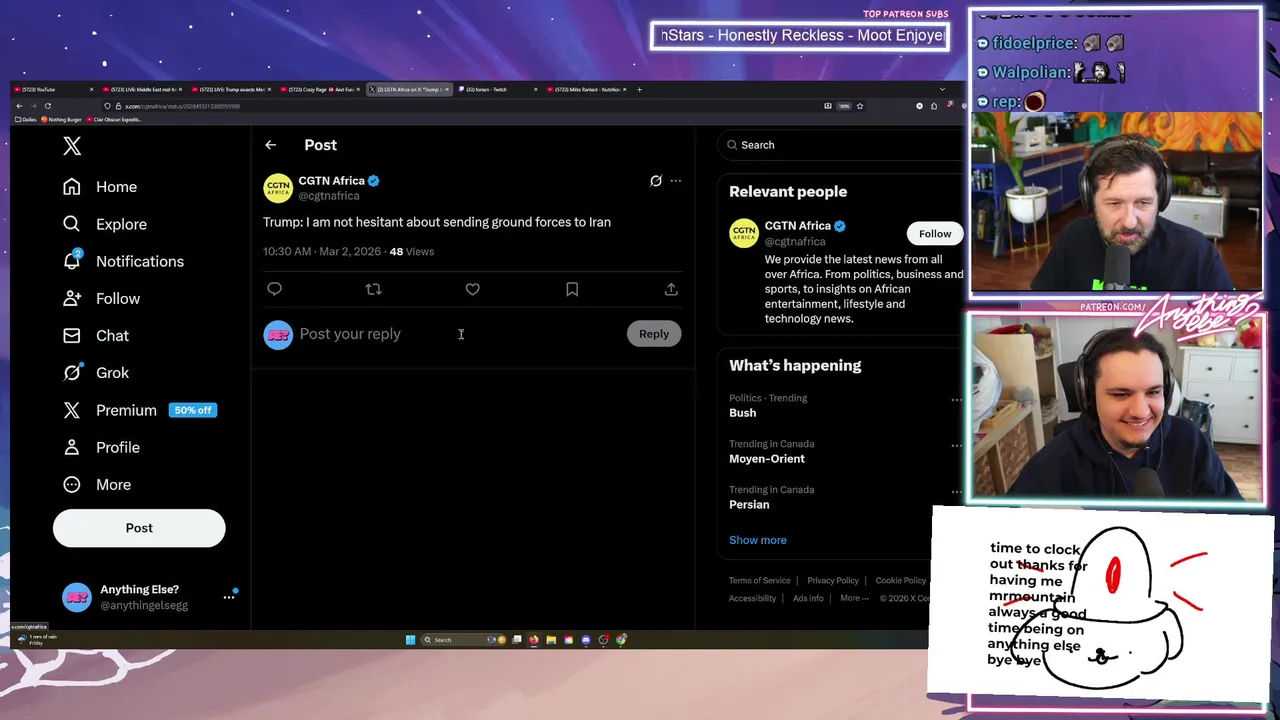Open the Windows Start button

click(x=410, y=640)
